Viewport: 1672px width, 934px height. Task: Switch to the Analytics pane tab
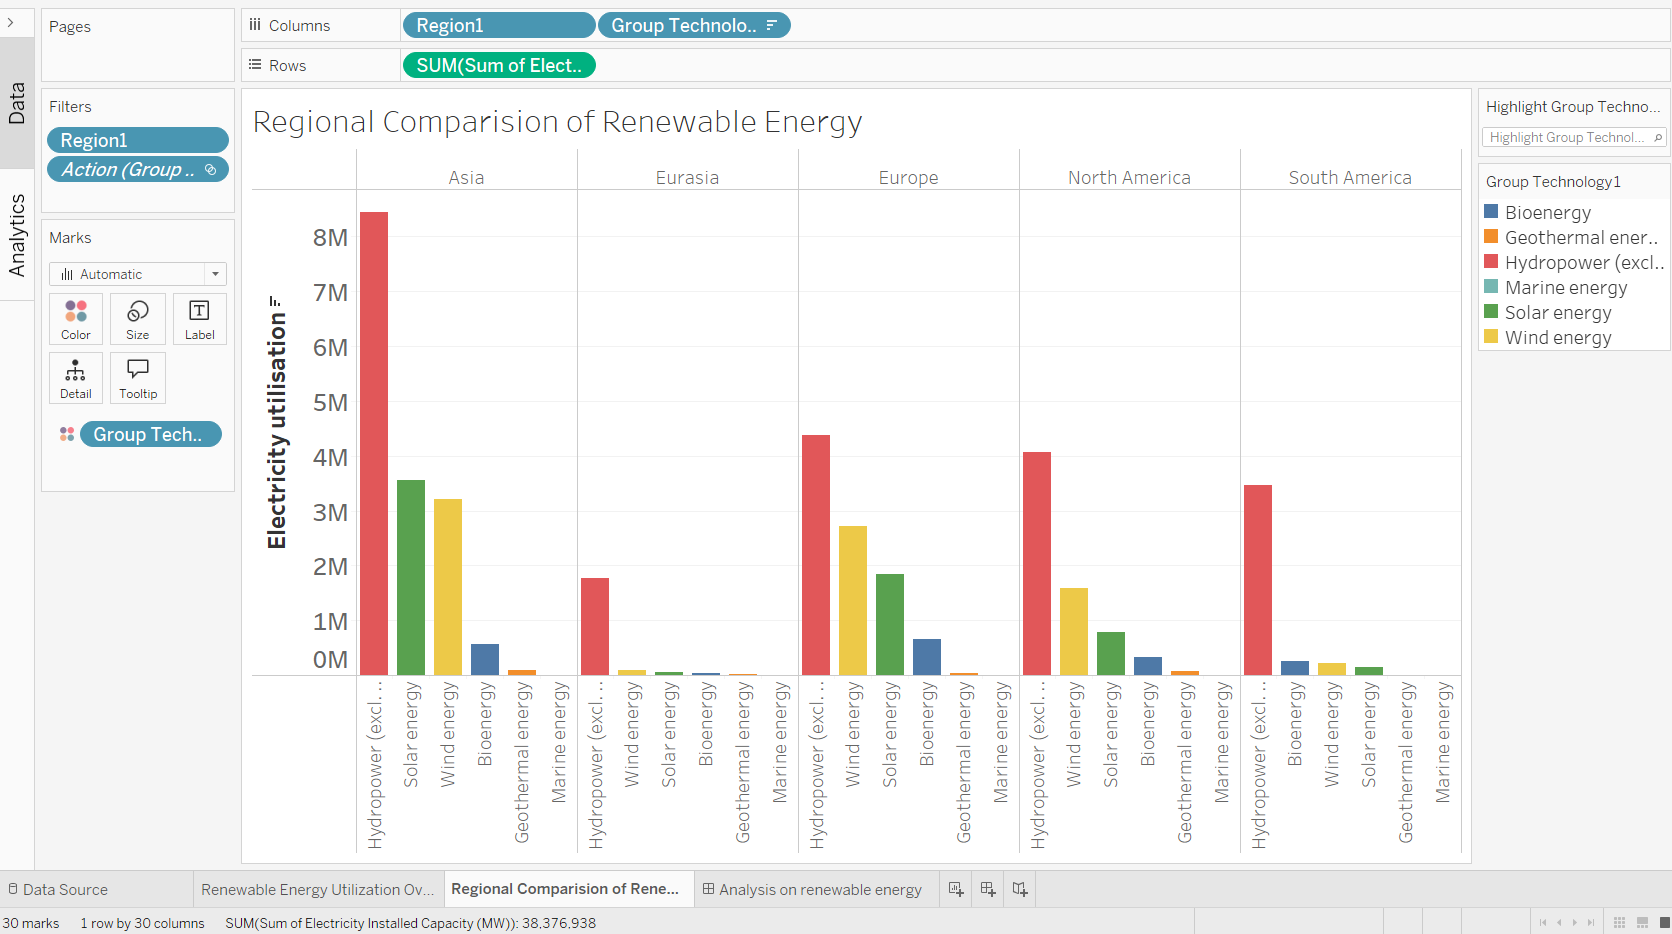click(17, 235)
